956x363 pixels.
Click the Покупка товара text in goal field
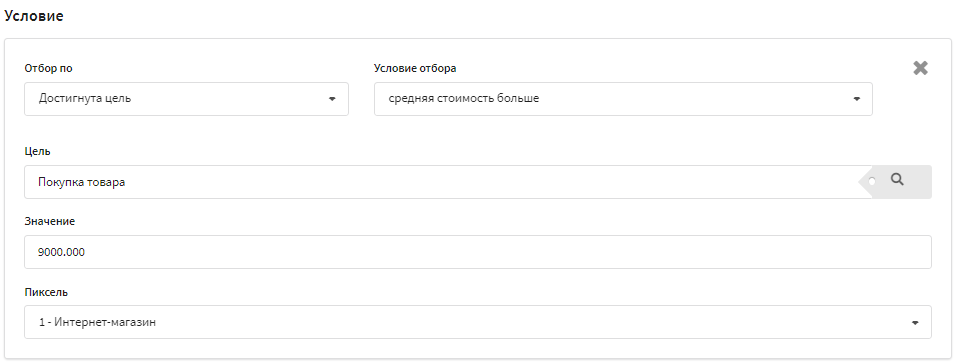[x=81, y=182]
